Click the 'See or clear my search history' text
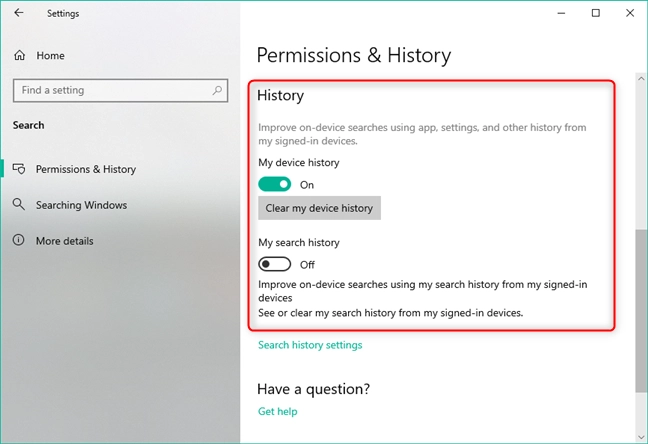Screen dimensions: 648x444 391,313
